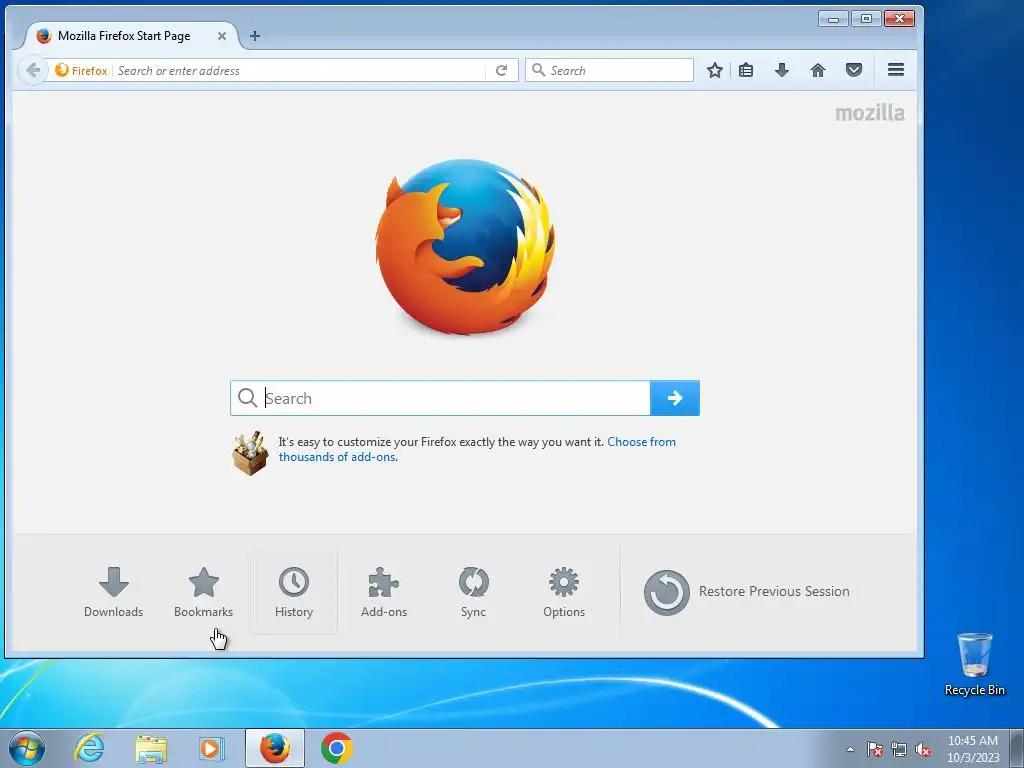Save to Pocket icon

pyautogui.click(x=854, y=70)
